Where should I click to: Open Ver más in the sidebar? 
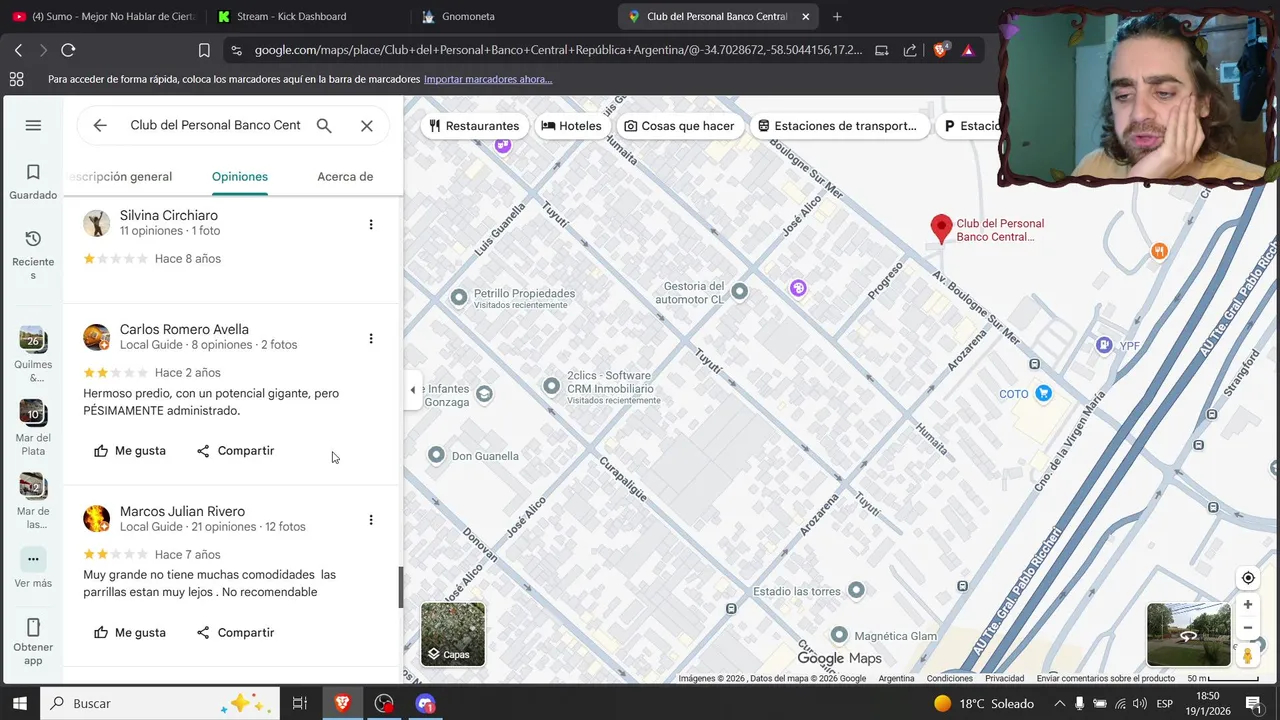click(33, 568)
